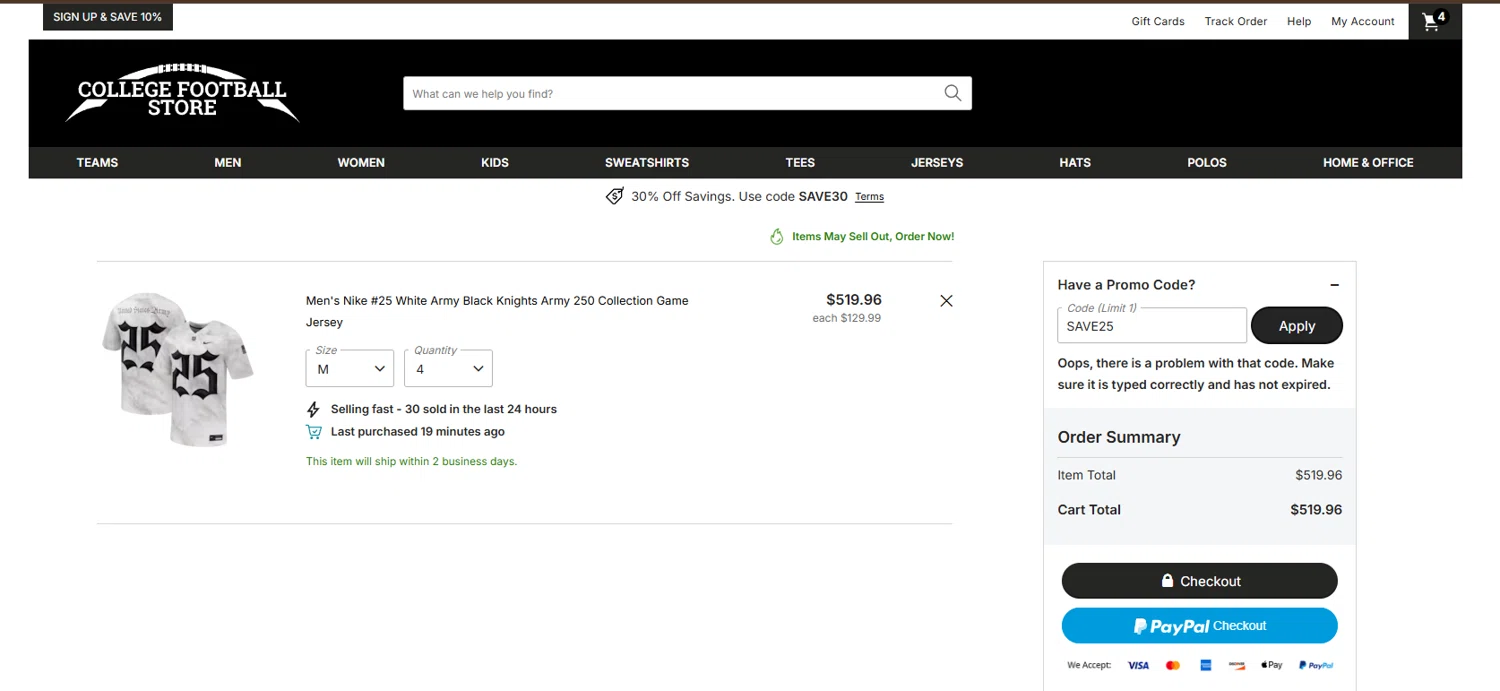Click the Mastercard payment icon
The width and height of the screenshot is (1500, 691).
(x=1173, y=665)
